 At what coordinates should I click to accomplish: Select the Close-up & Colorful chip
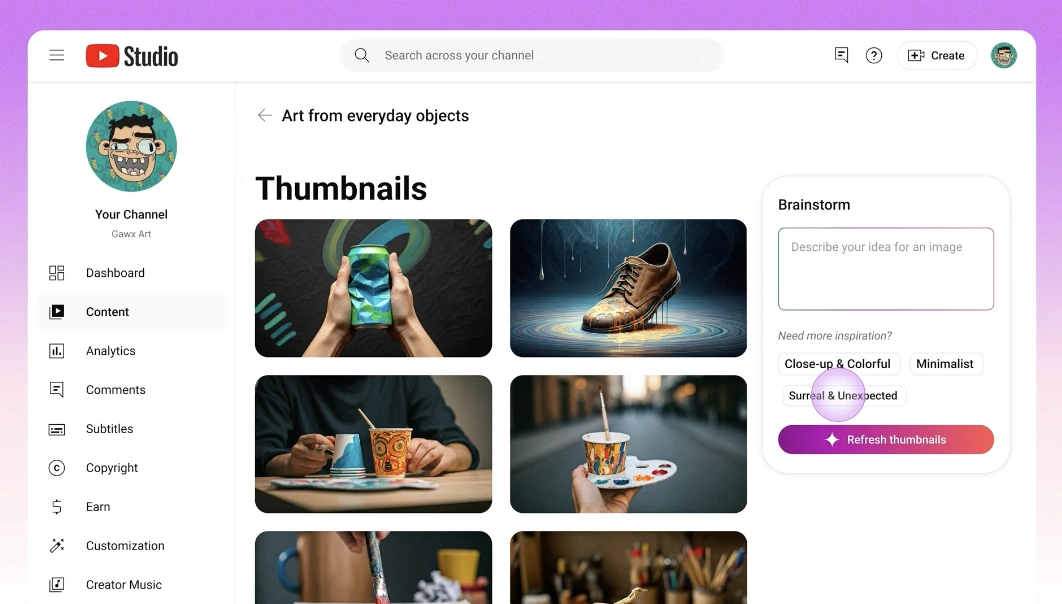(x=838, y=364)
